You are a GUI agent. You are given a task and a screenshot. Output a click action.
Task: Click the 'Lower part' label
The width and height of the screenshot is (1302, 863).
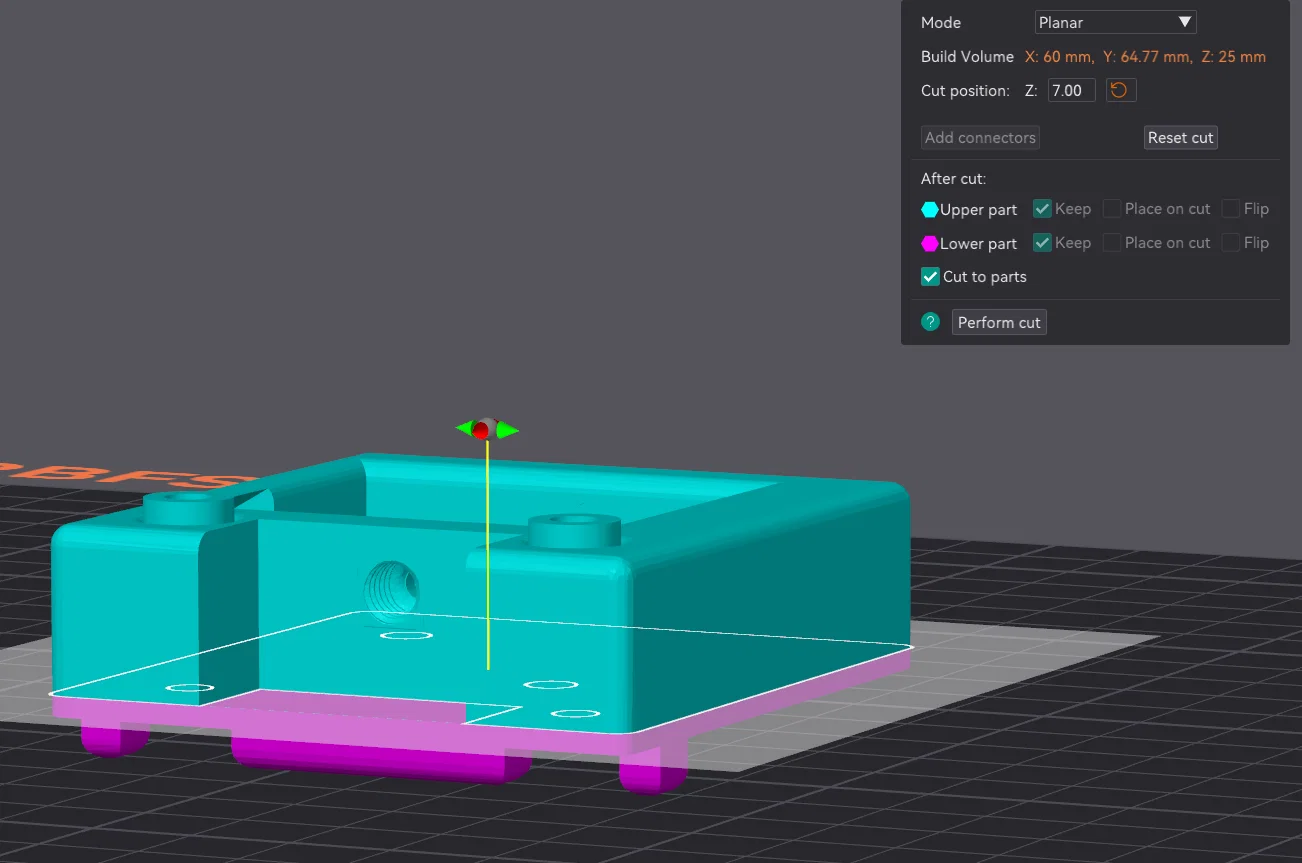pos(978,244)
